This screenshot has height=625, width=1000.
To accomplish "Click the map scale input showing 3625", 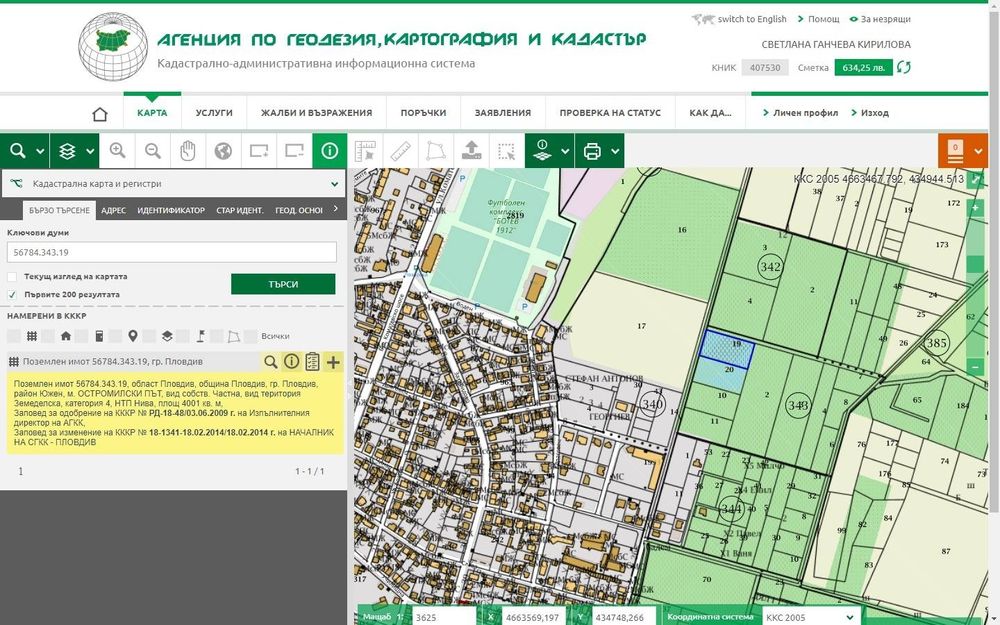I will click(x=443, y=617).
